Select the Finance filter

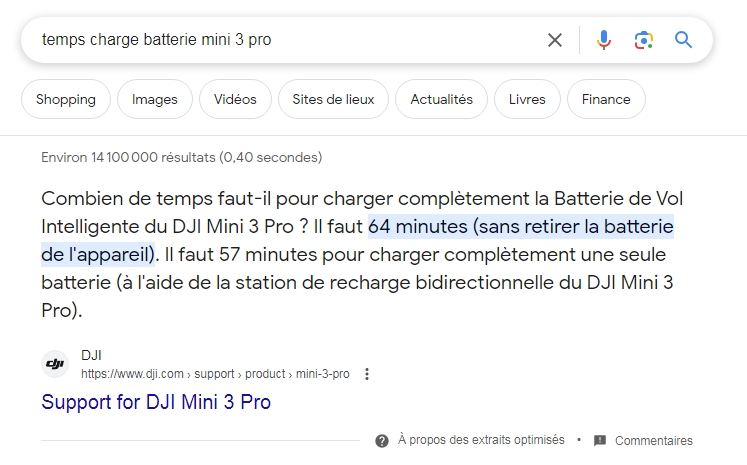click(606, 99)
